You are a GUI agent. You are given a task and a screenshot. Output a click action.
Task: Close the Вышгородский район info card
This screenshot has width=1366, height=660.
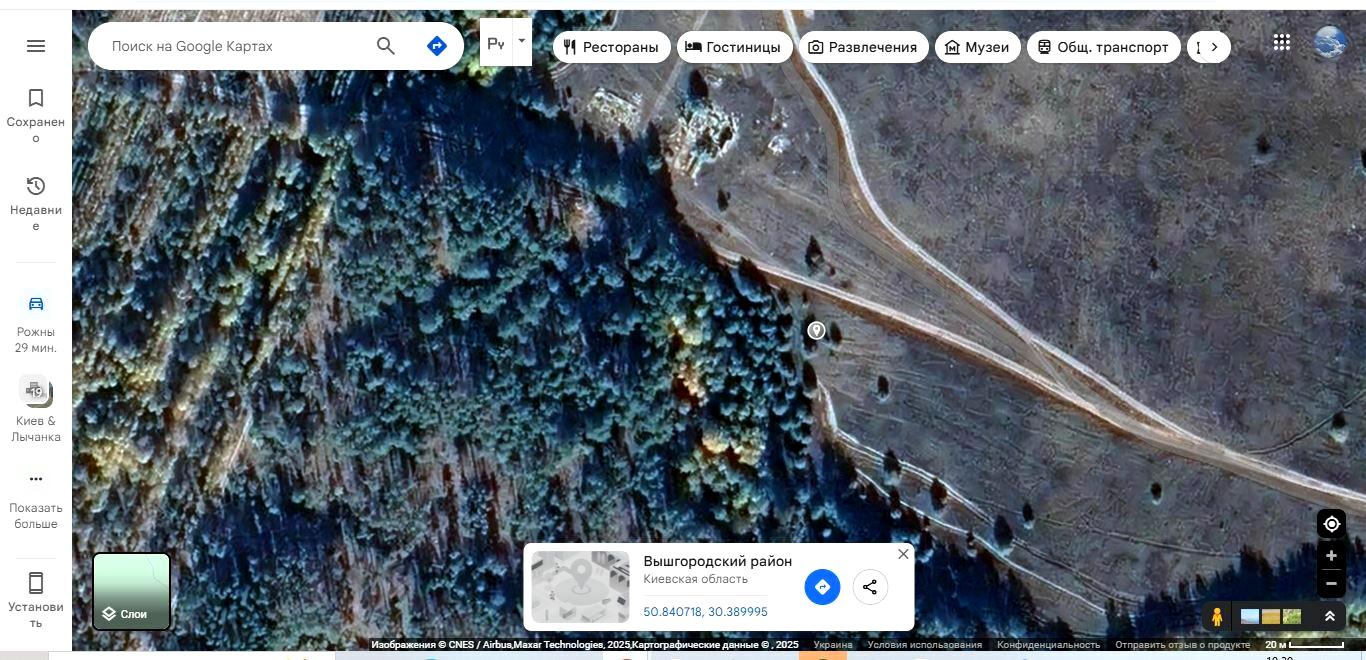[903, 554]
